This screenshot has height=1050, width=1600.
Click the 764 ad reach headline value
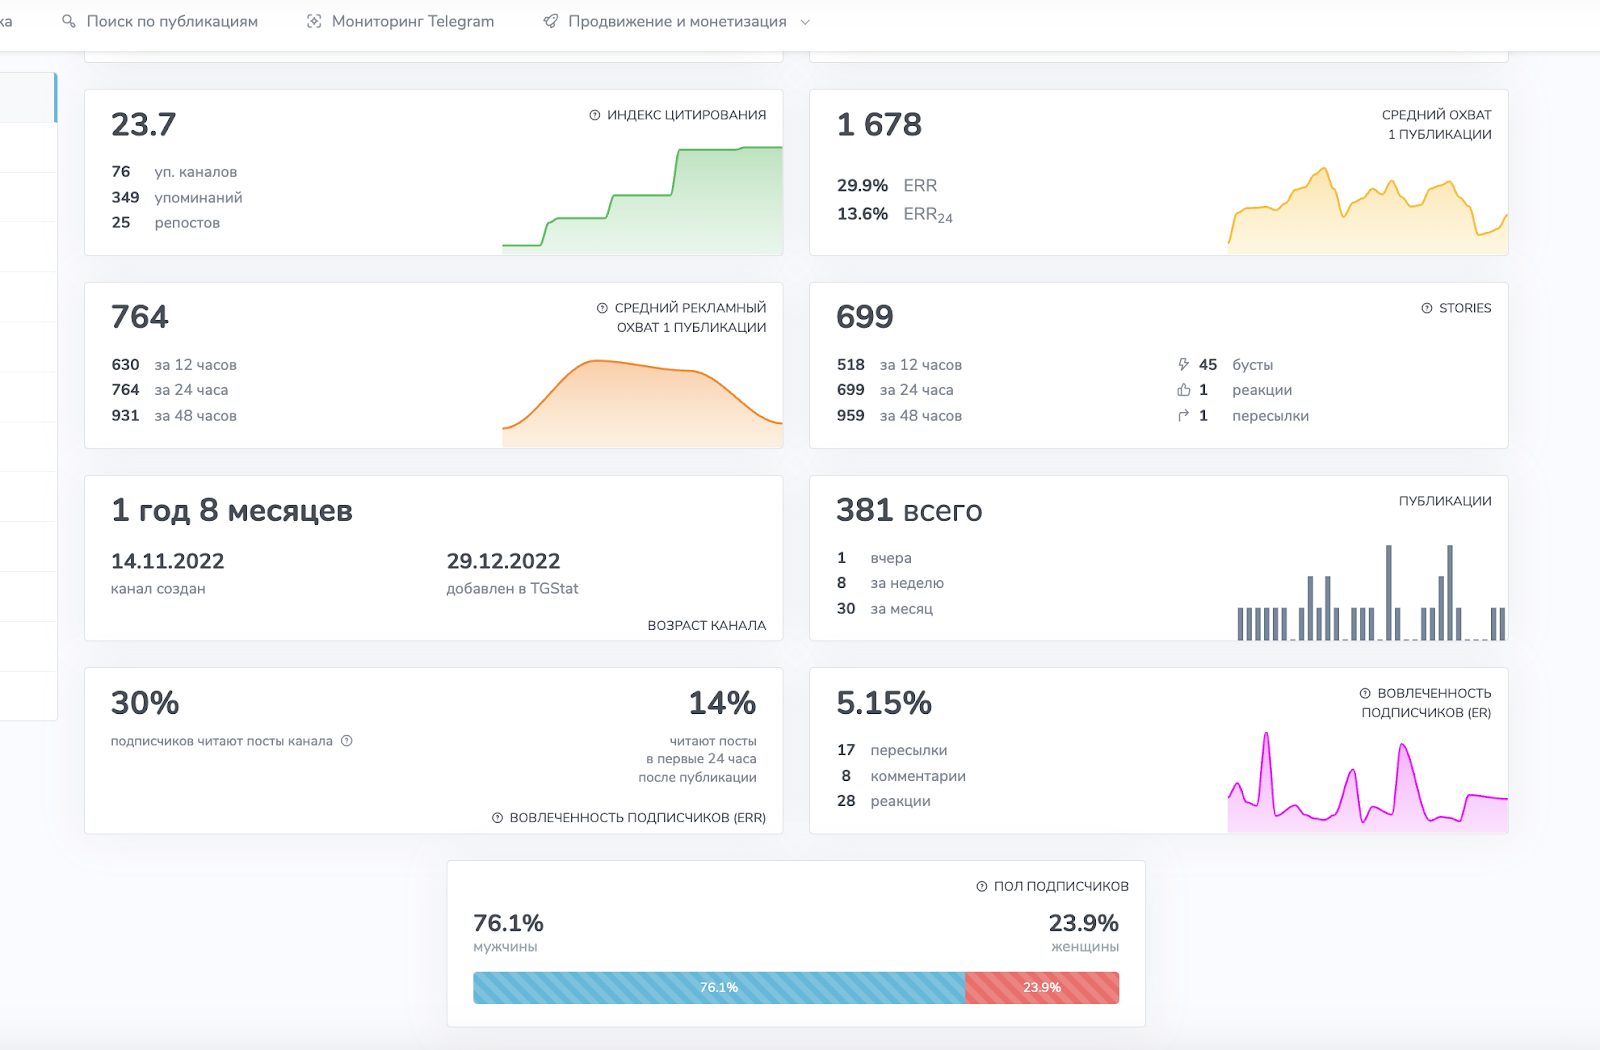(x=140, y=317)
